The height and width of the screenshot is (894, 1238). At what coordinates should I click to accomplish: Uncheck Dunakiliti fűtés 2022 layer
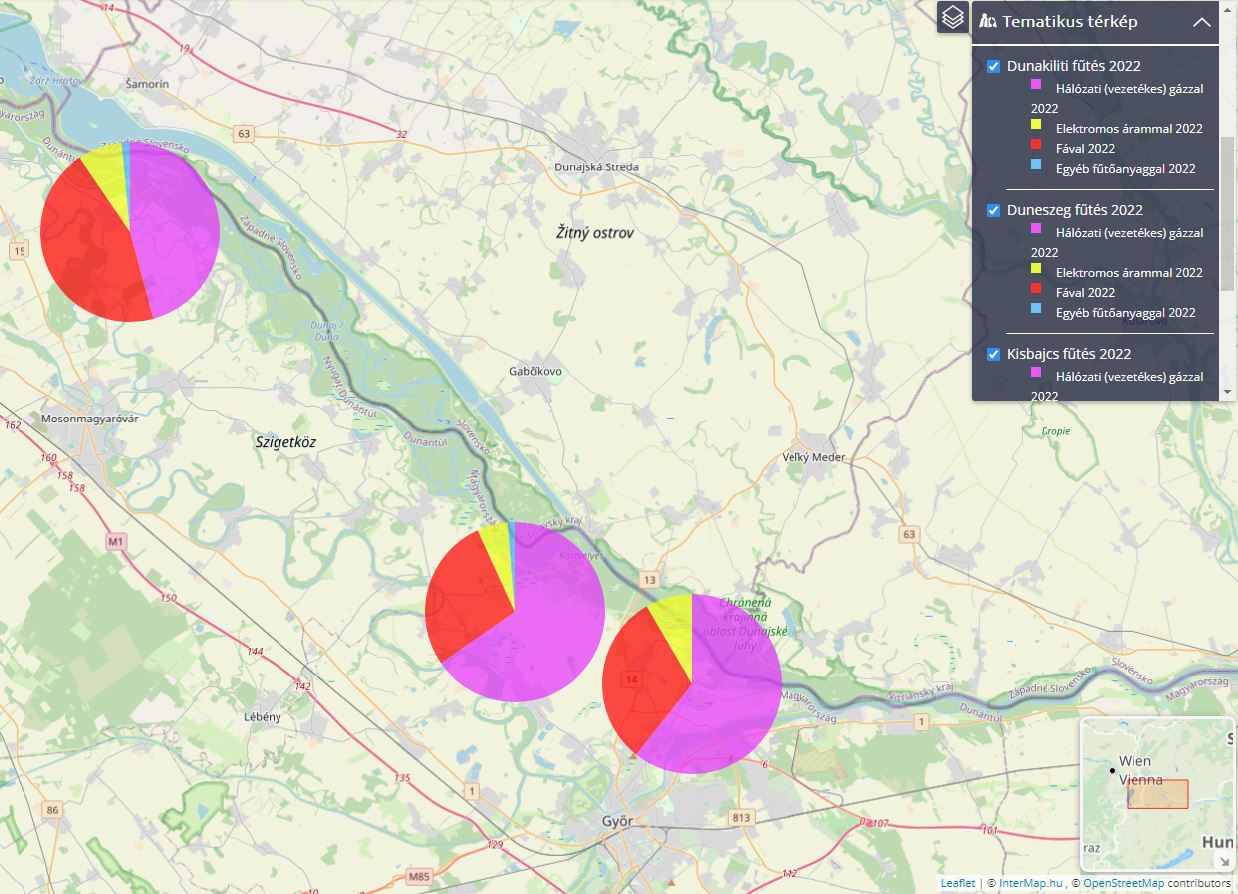pyautogui.click(x=994, y=67)
